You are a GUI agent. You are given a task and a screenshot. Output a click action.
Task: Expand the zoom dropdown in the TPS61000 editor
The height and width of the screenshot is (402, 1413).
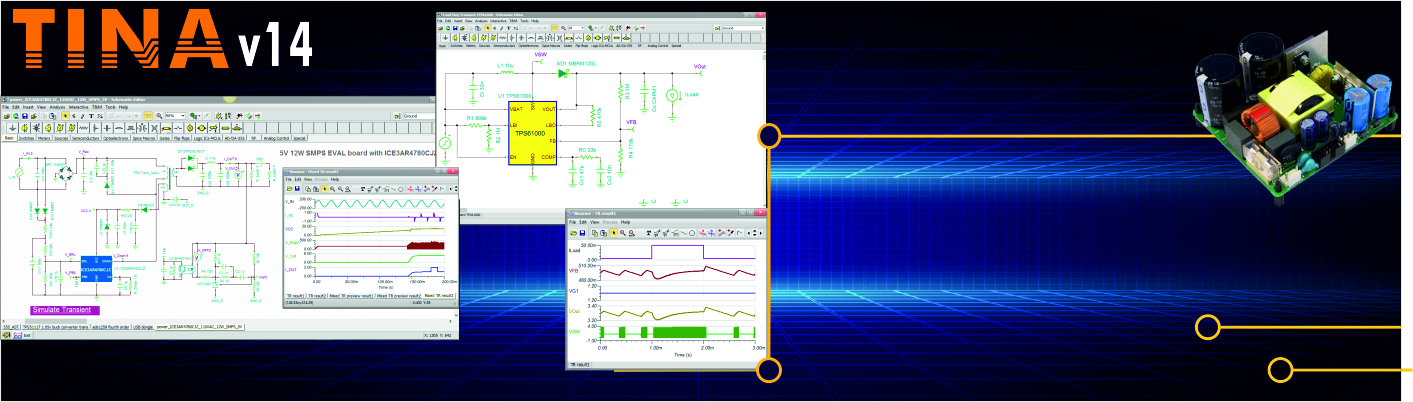(582, 28)
